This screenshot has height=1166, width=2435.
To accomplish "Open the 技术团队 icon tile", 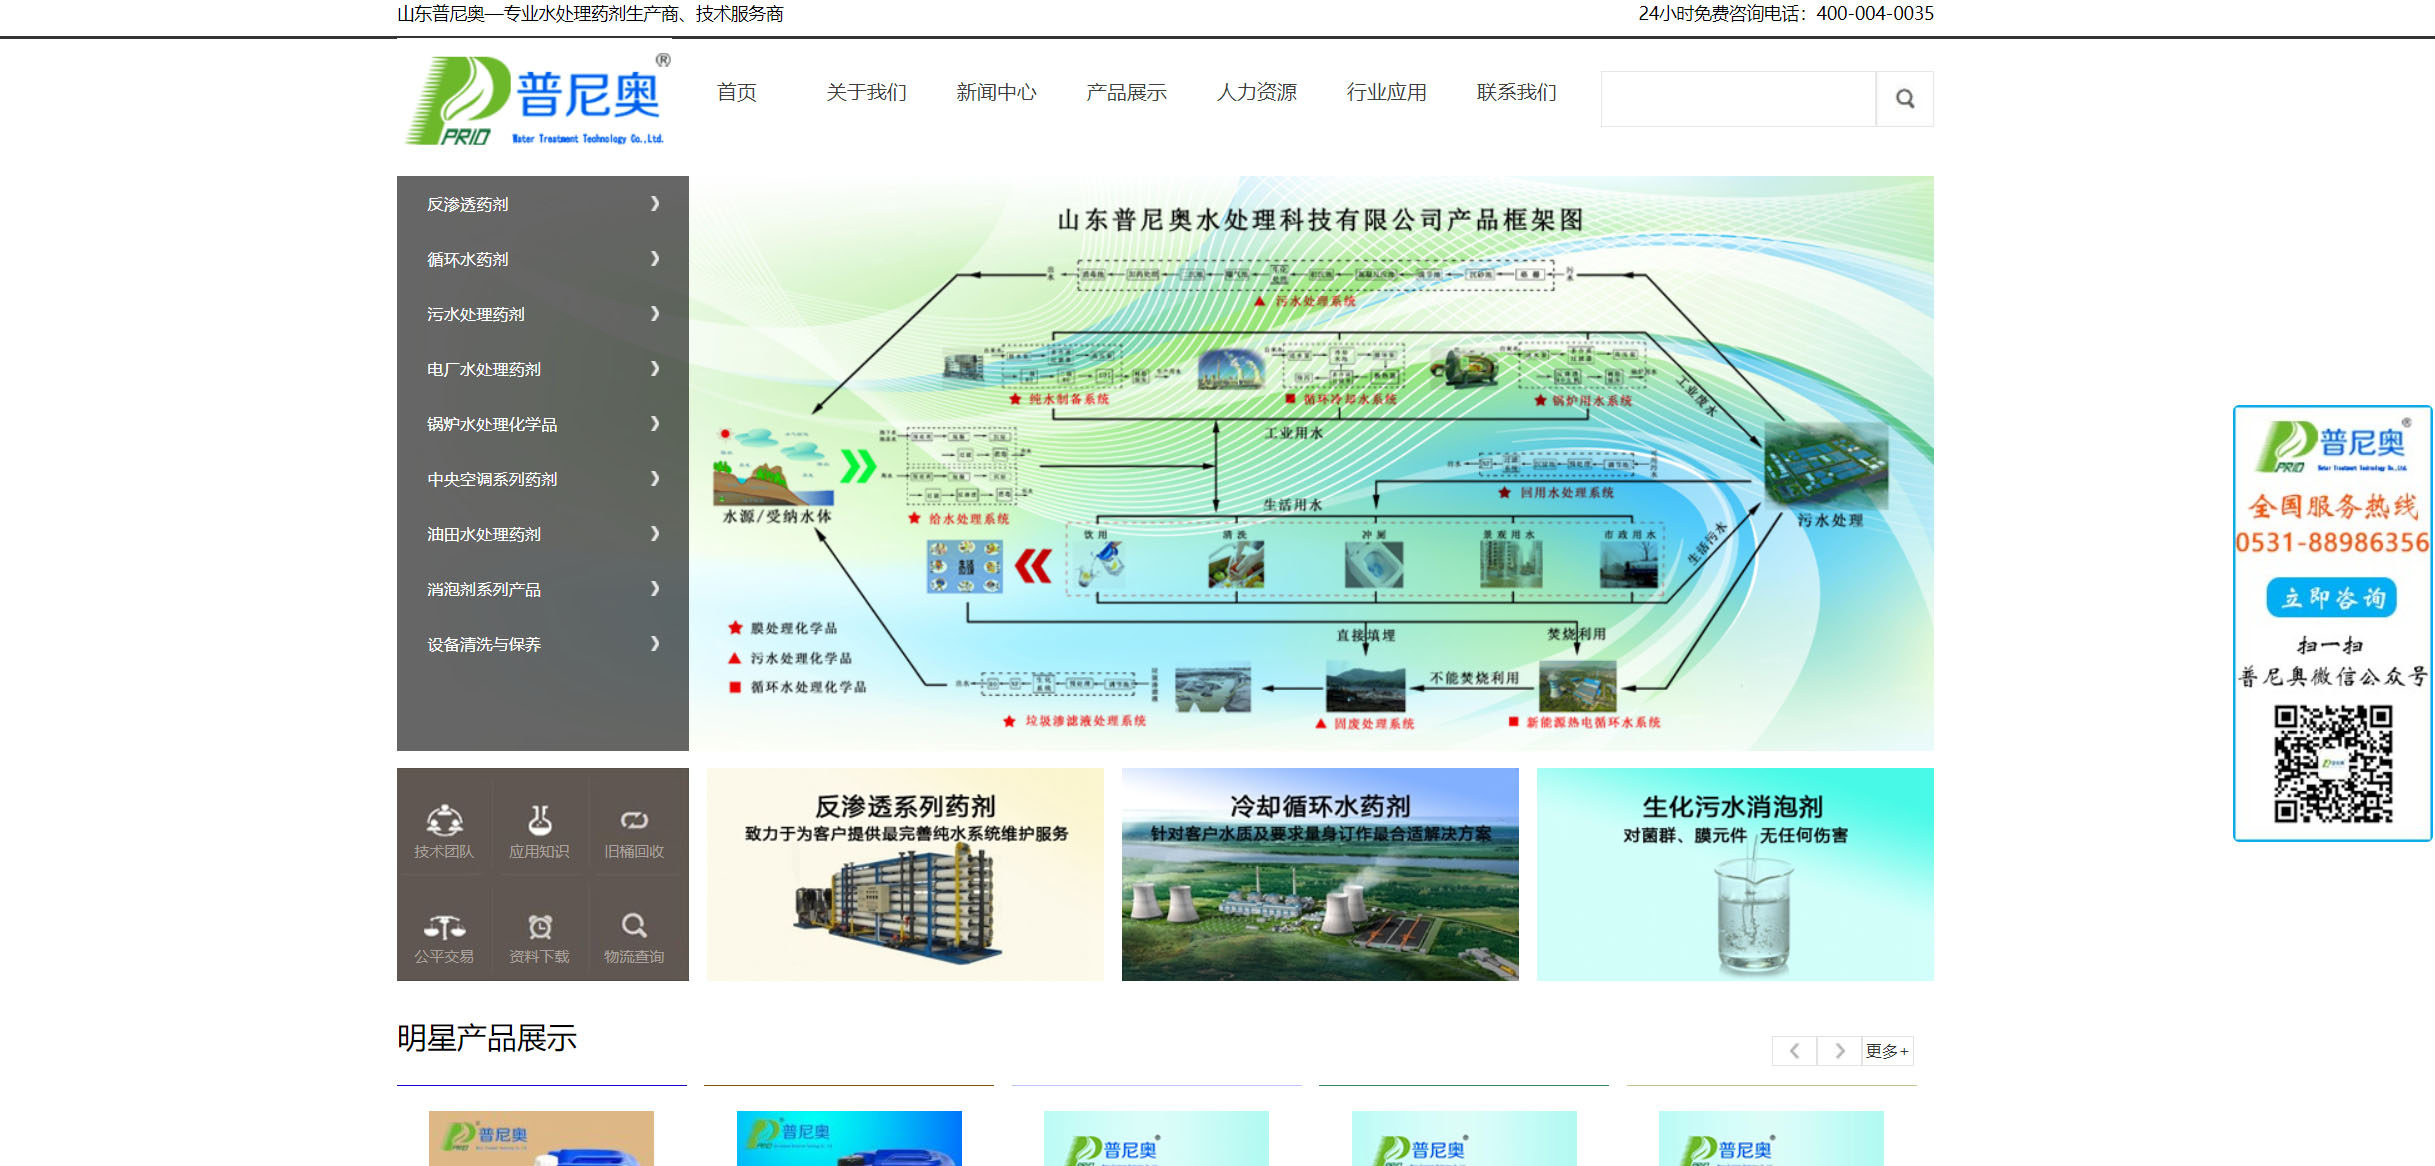I will [x=444, y=832].
